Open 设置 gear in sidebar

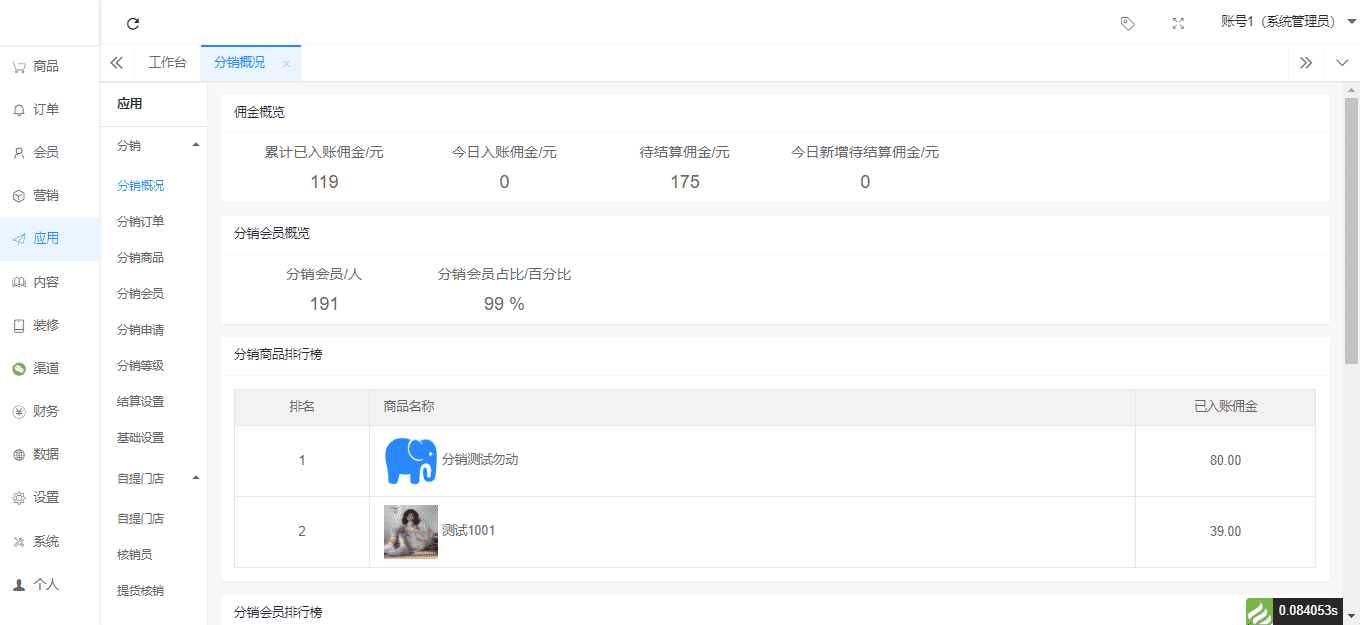45,497
